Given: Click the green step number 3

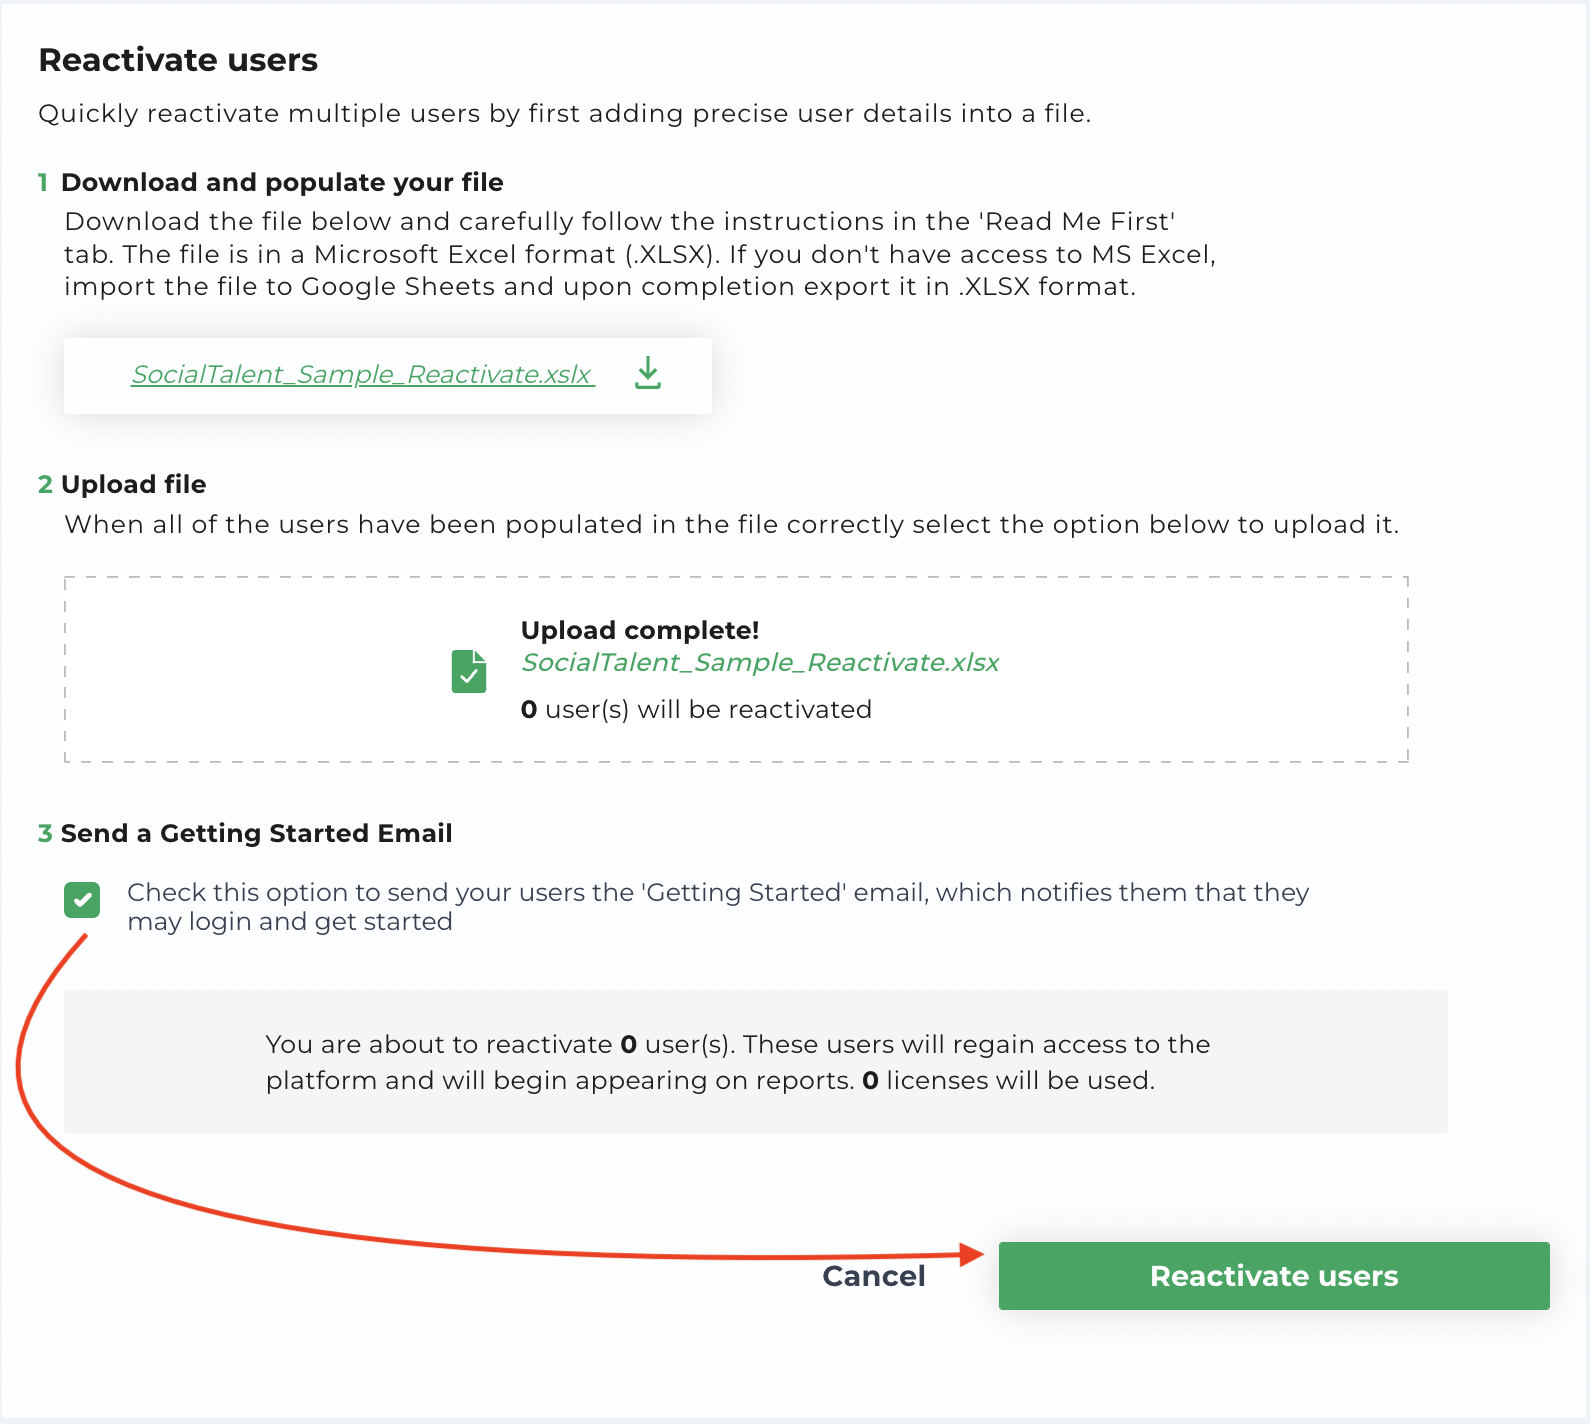Looking at the screenshot, I should click(x=45, y=833).
